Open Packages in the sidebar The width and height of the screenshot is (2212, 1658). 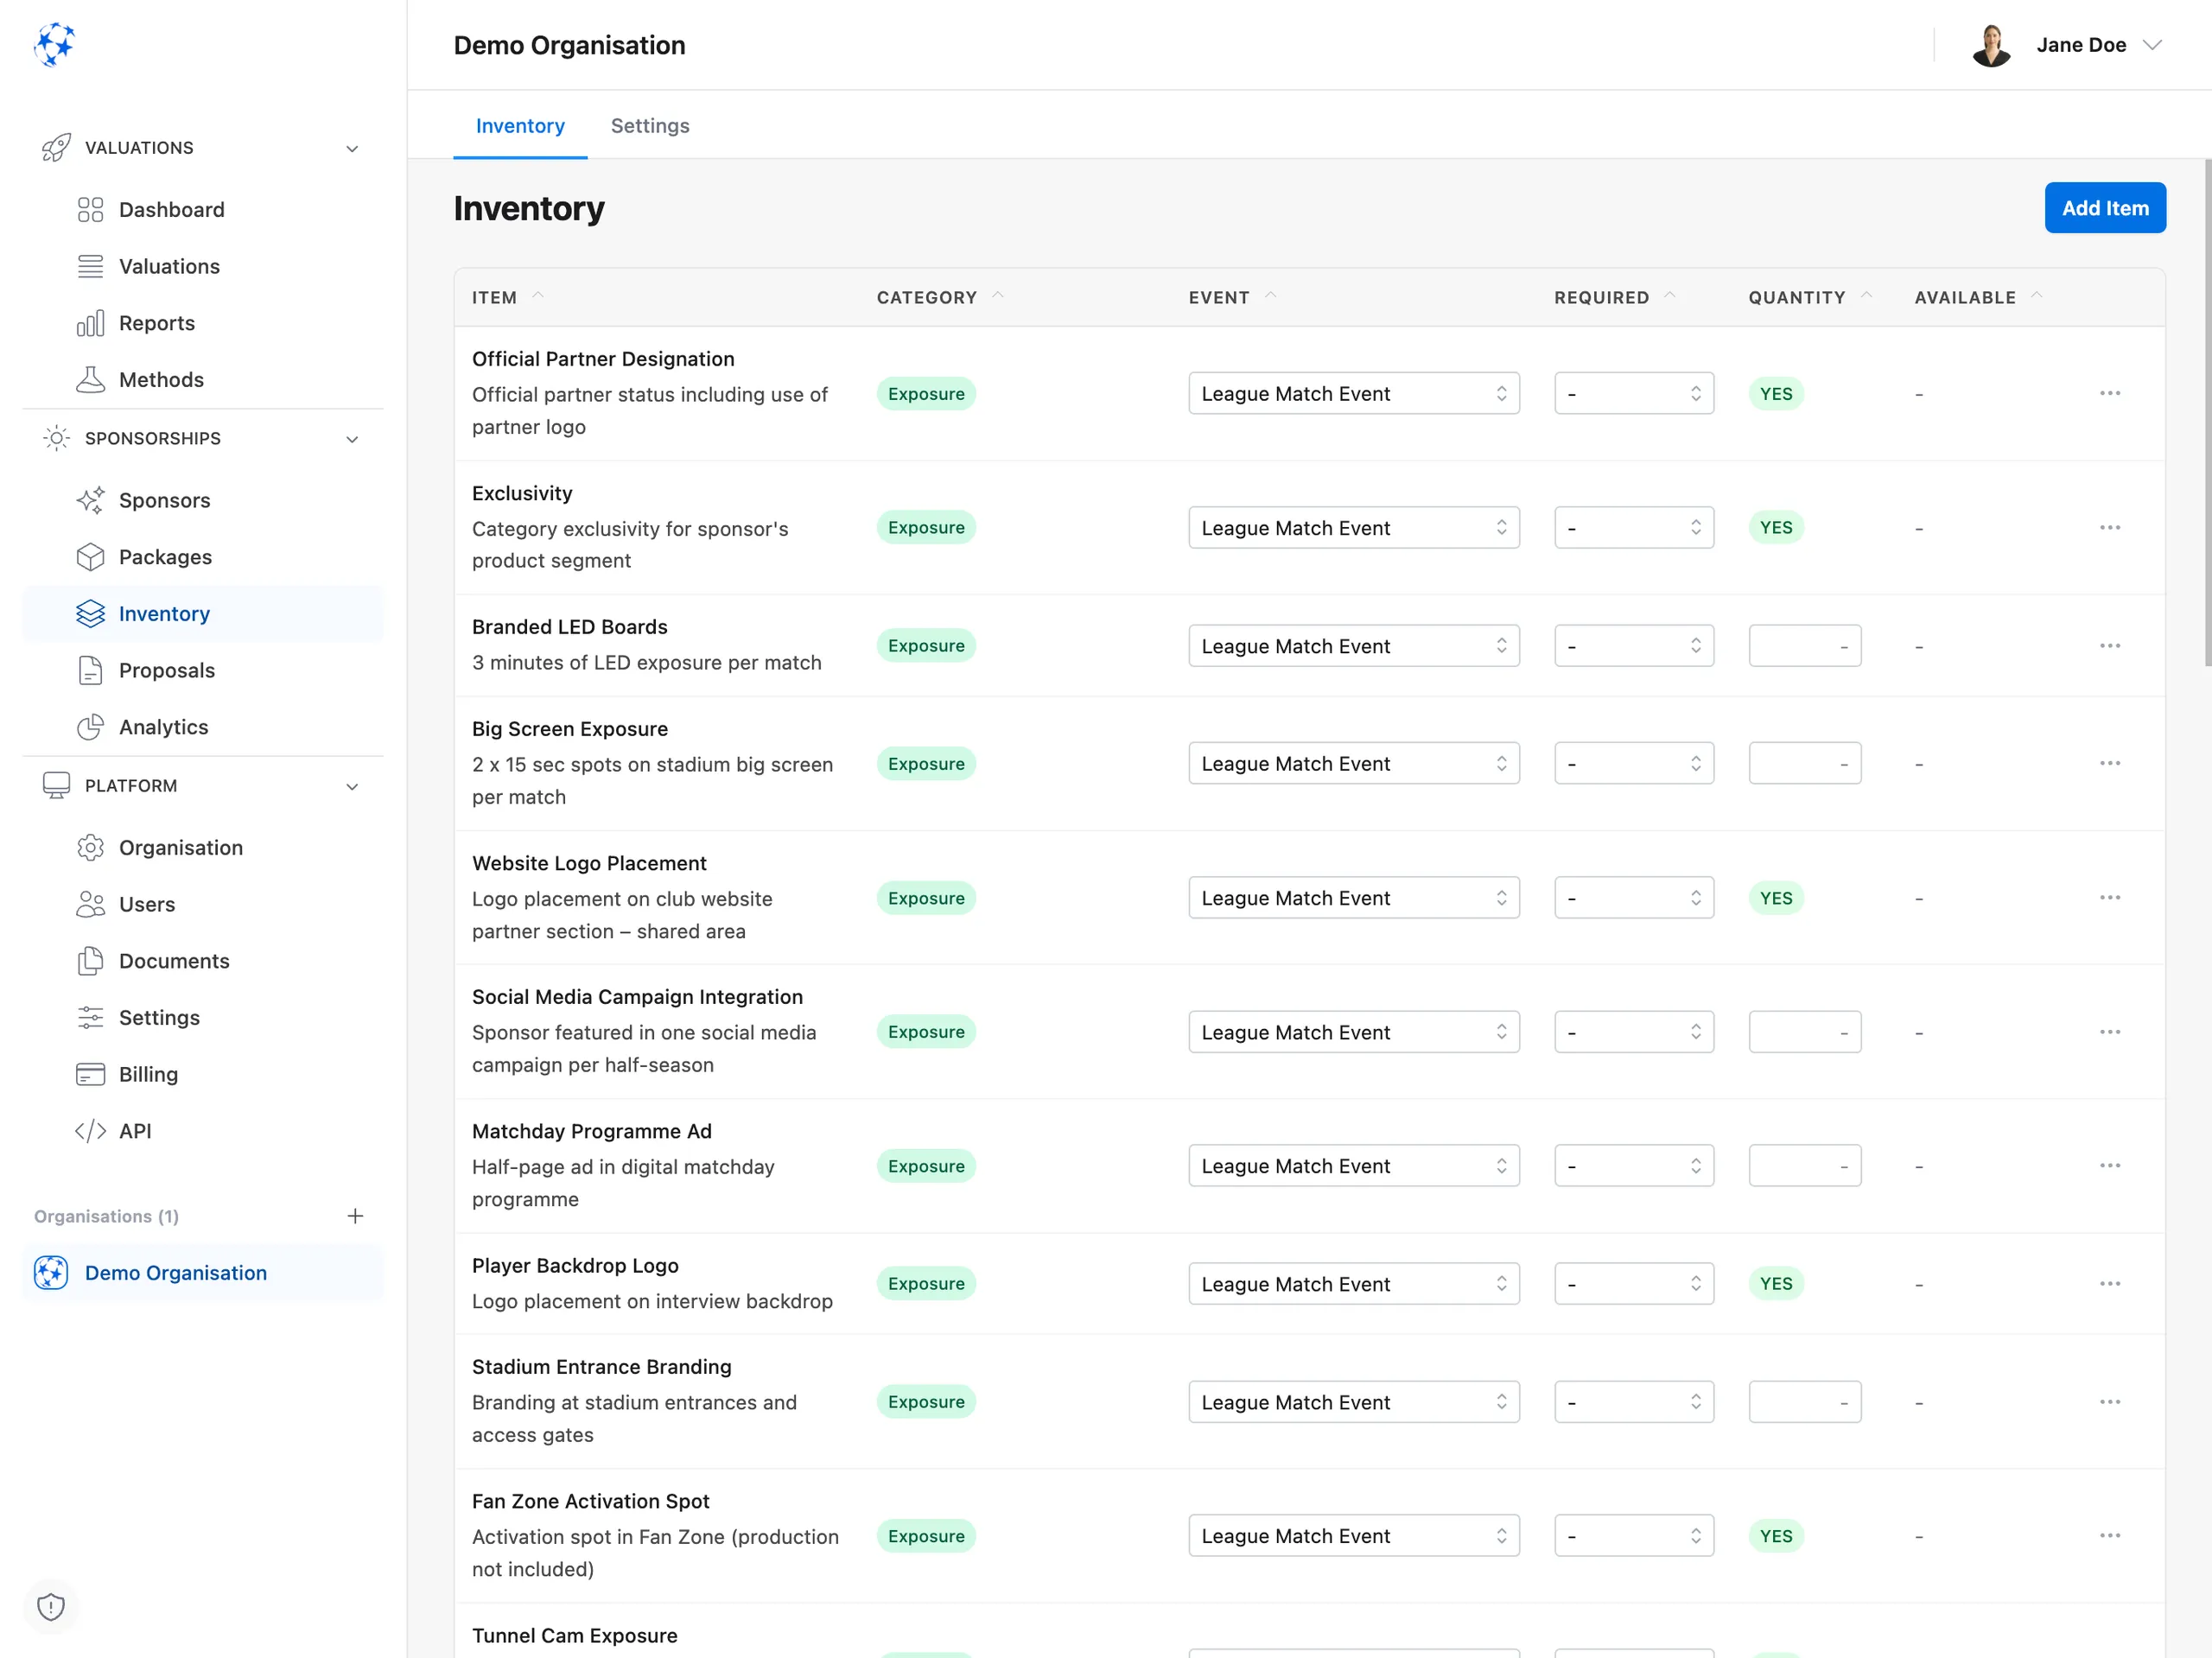click(203, 557)
